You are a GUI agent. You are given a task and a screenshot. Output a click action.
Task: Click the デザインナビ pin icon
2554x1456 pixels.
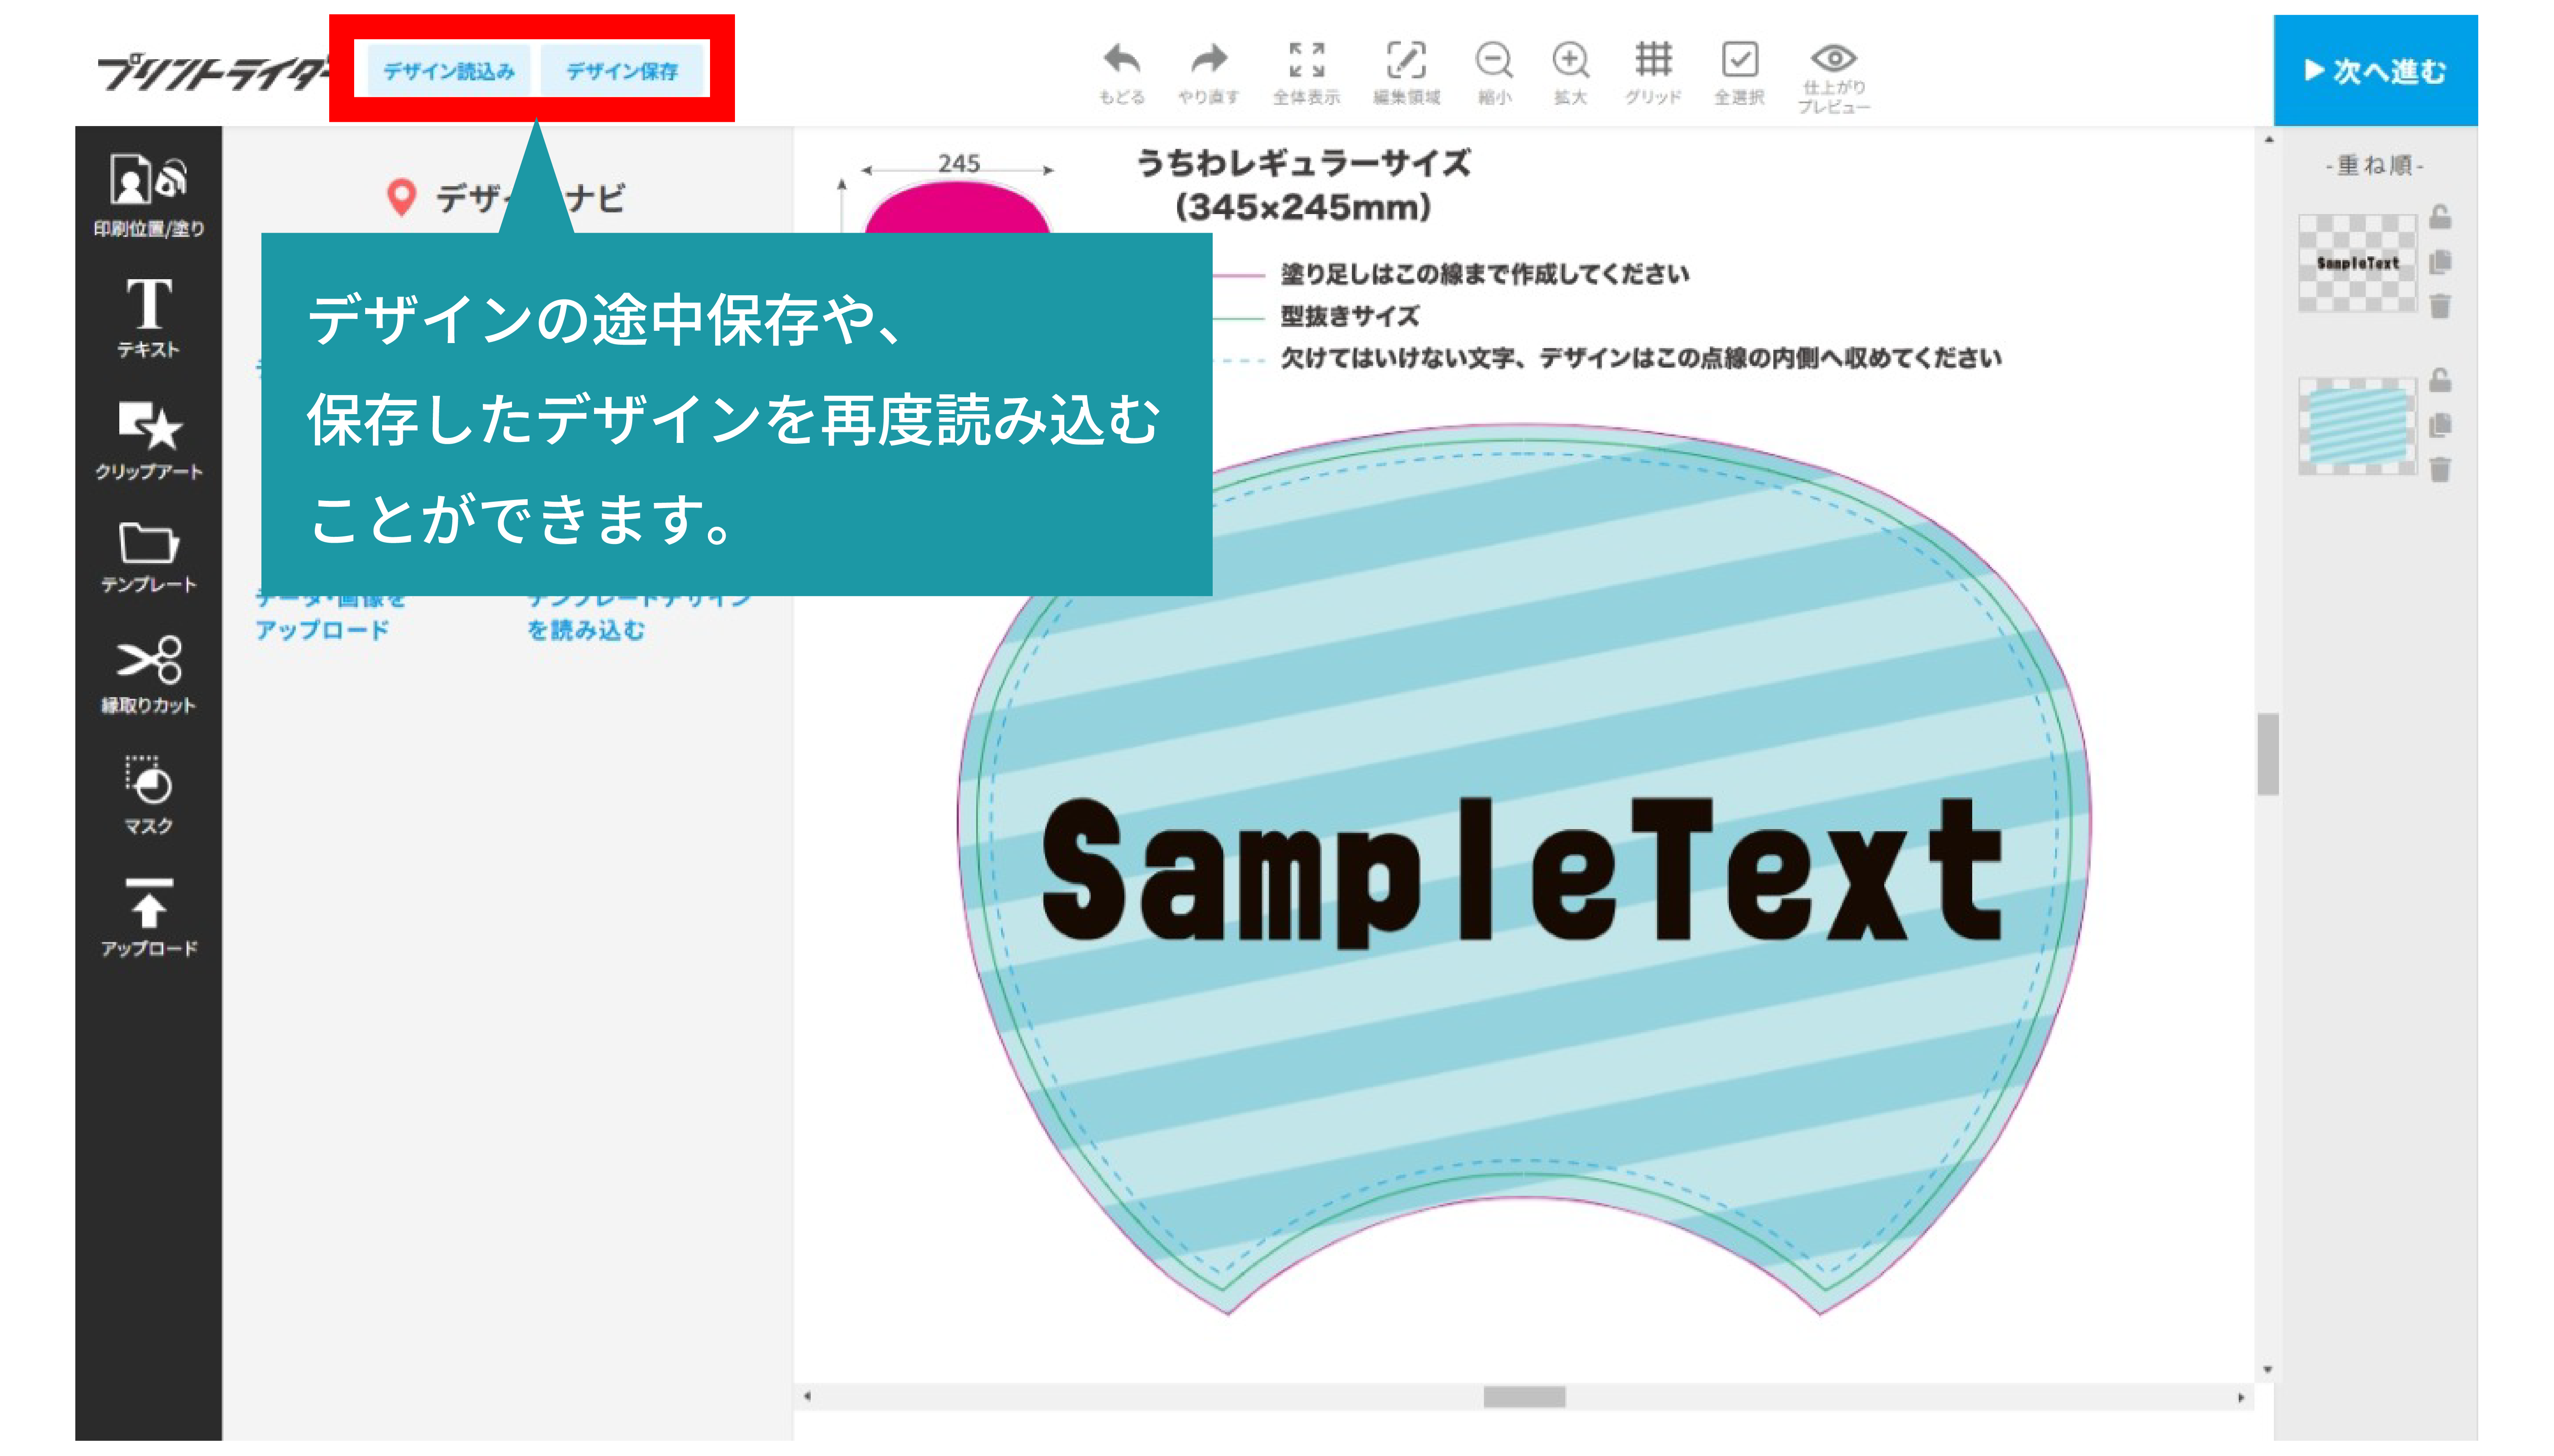[401, 197]
